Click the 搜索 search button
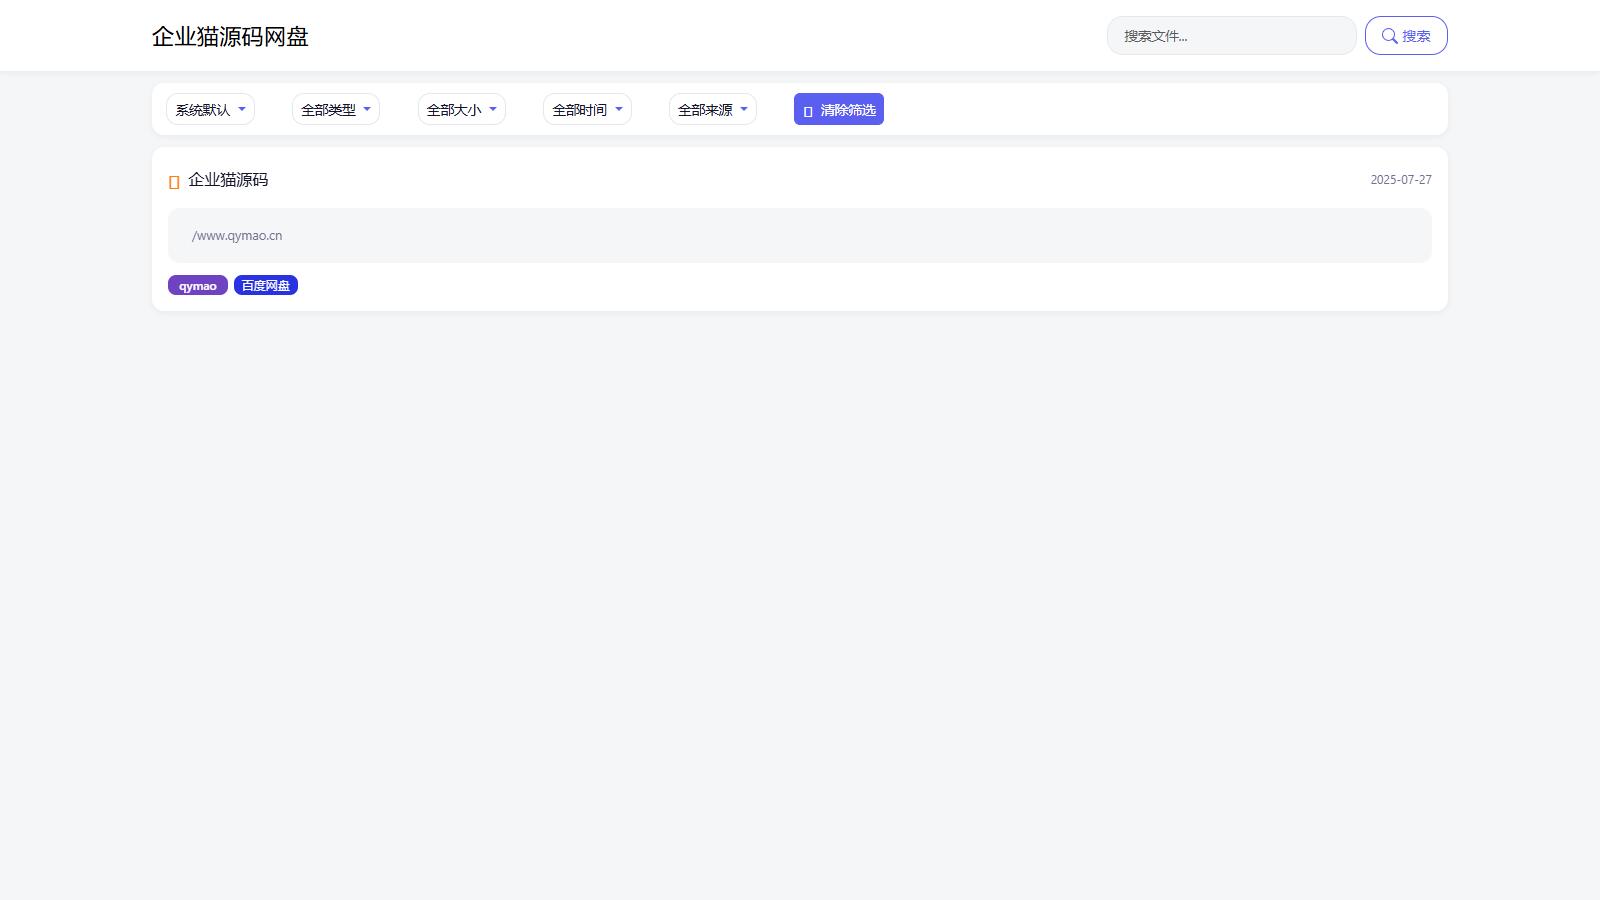This screenshot has height=900, width=1600. pos(1406,36)
